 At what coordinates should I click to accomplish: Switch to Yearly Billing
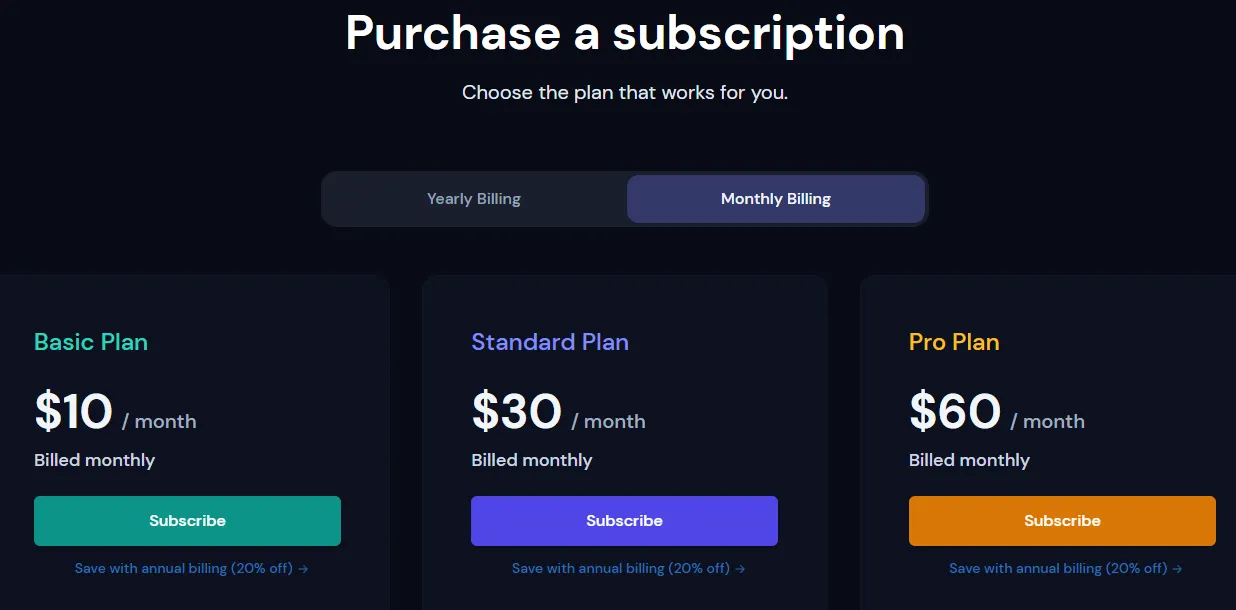pos(474,199)
